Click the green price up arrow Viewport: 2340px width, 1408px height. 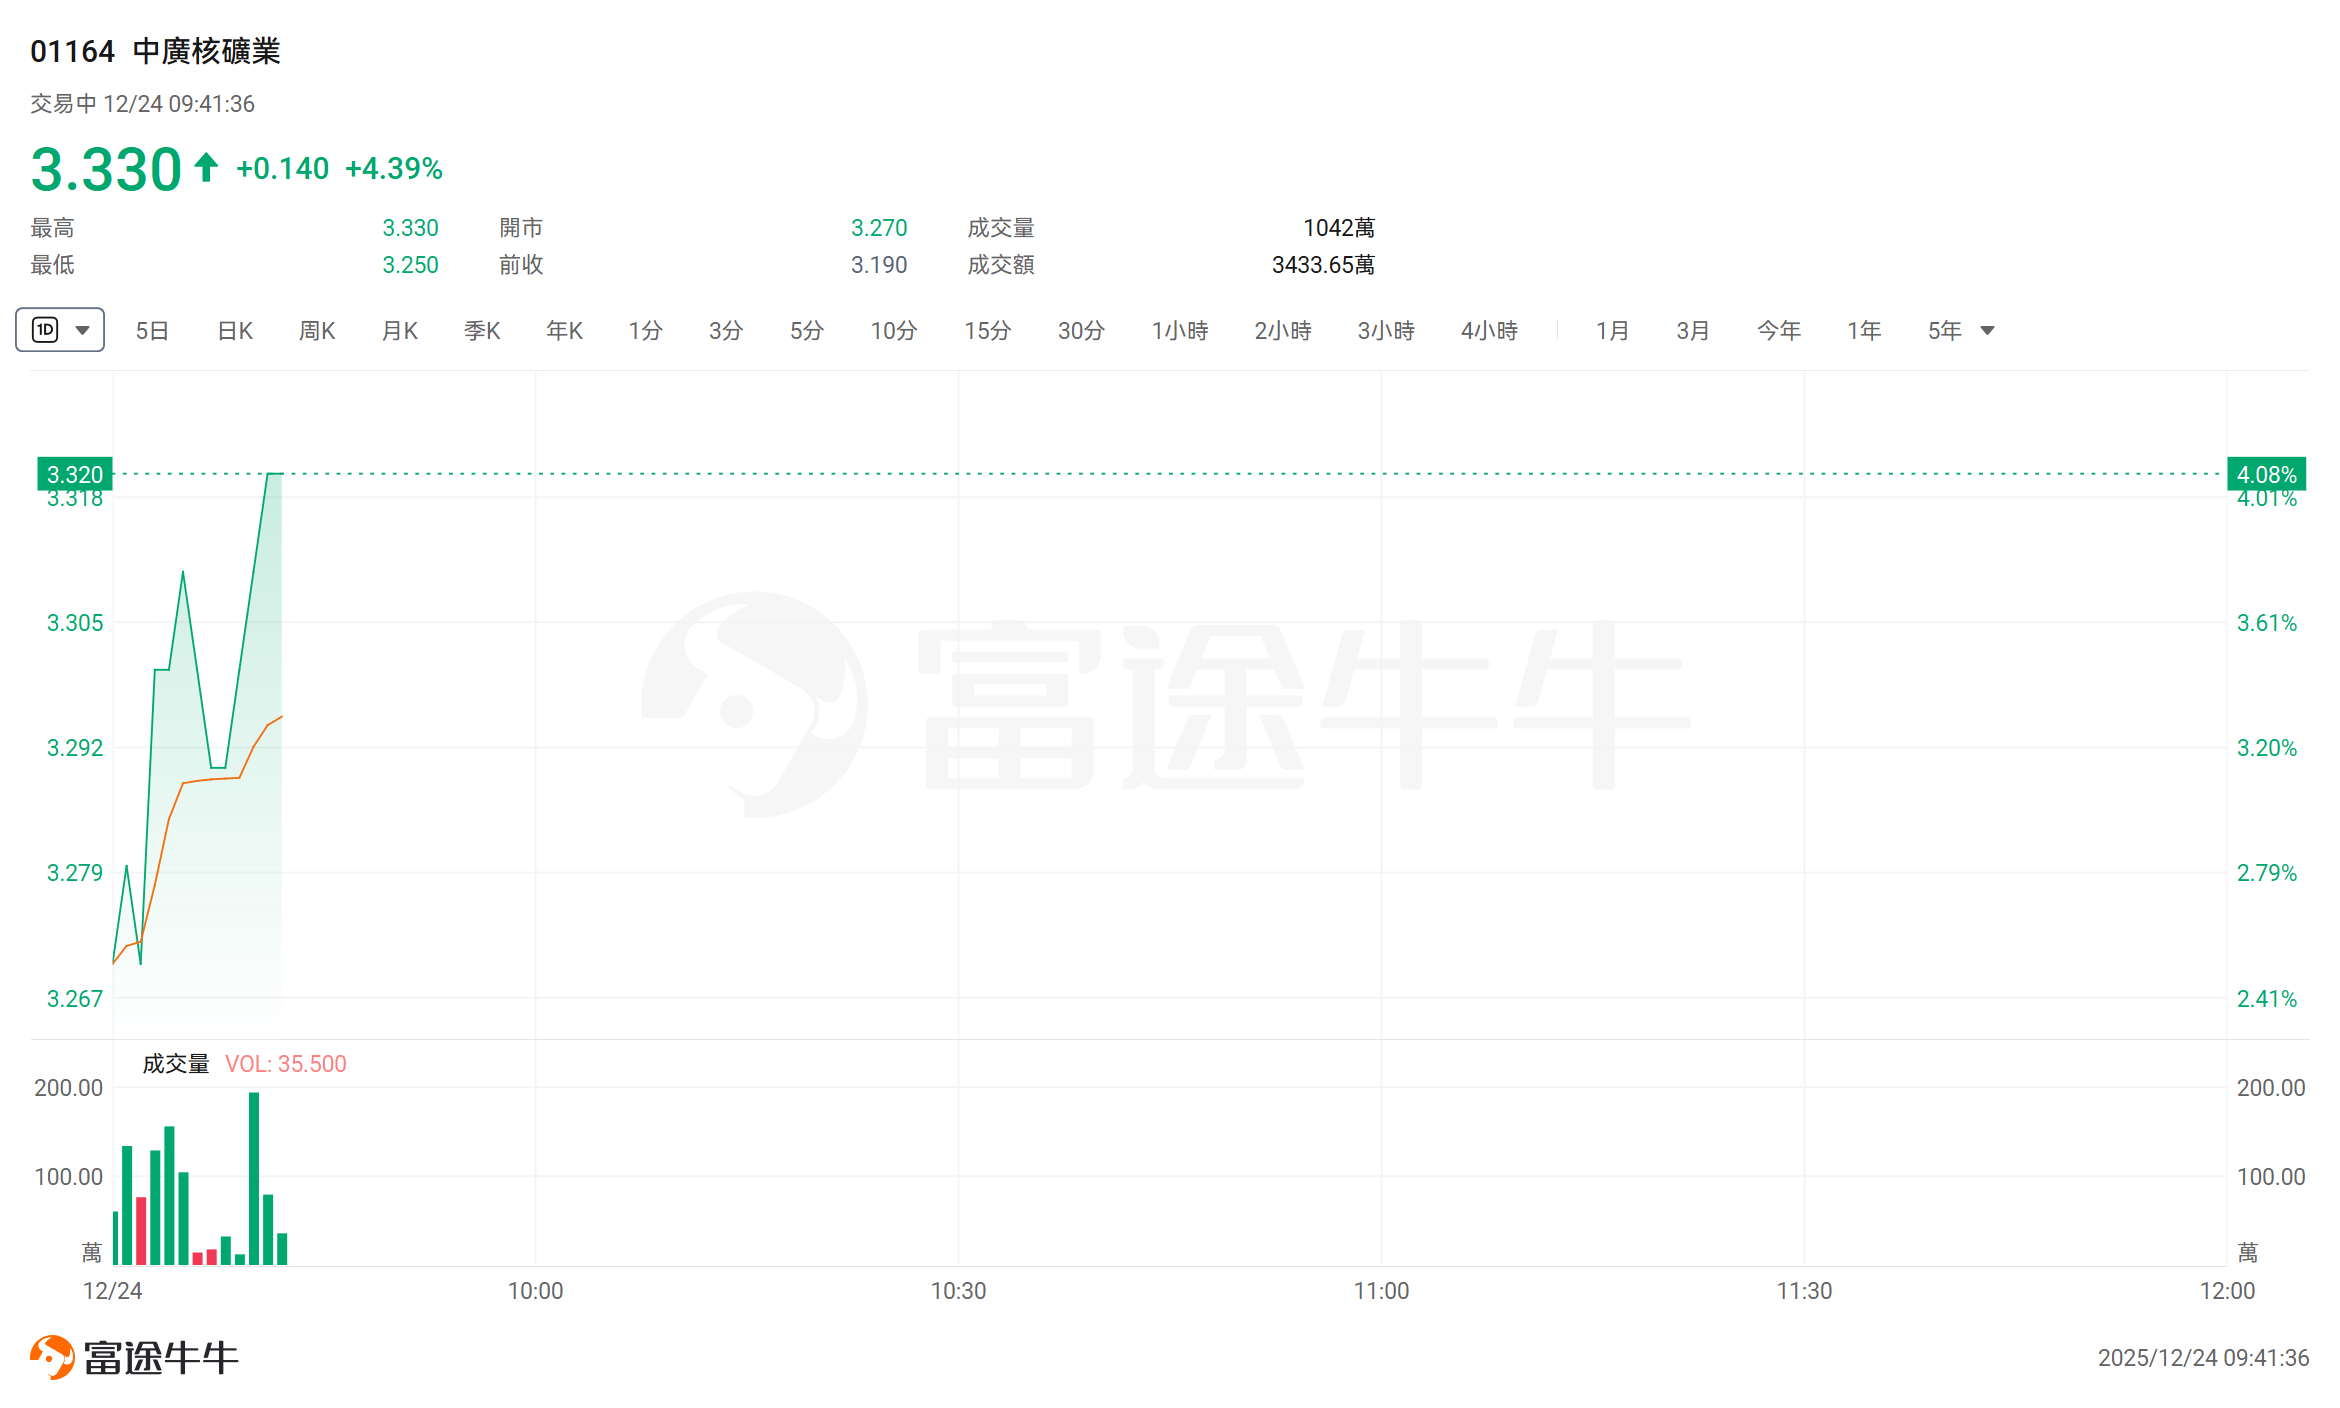[x=206, y=167]
